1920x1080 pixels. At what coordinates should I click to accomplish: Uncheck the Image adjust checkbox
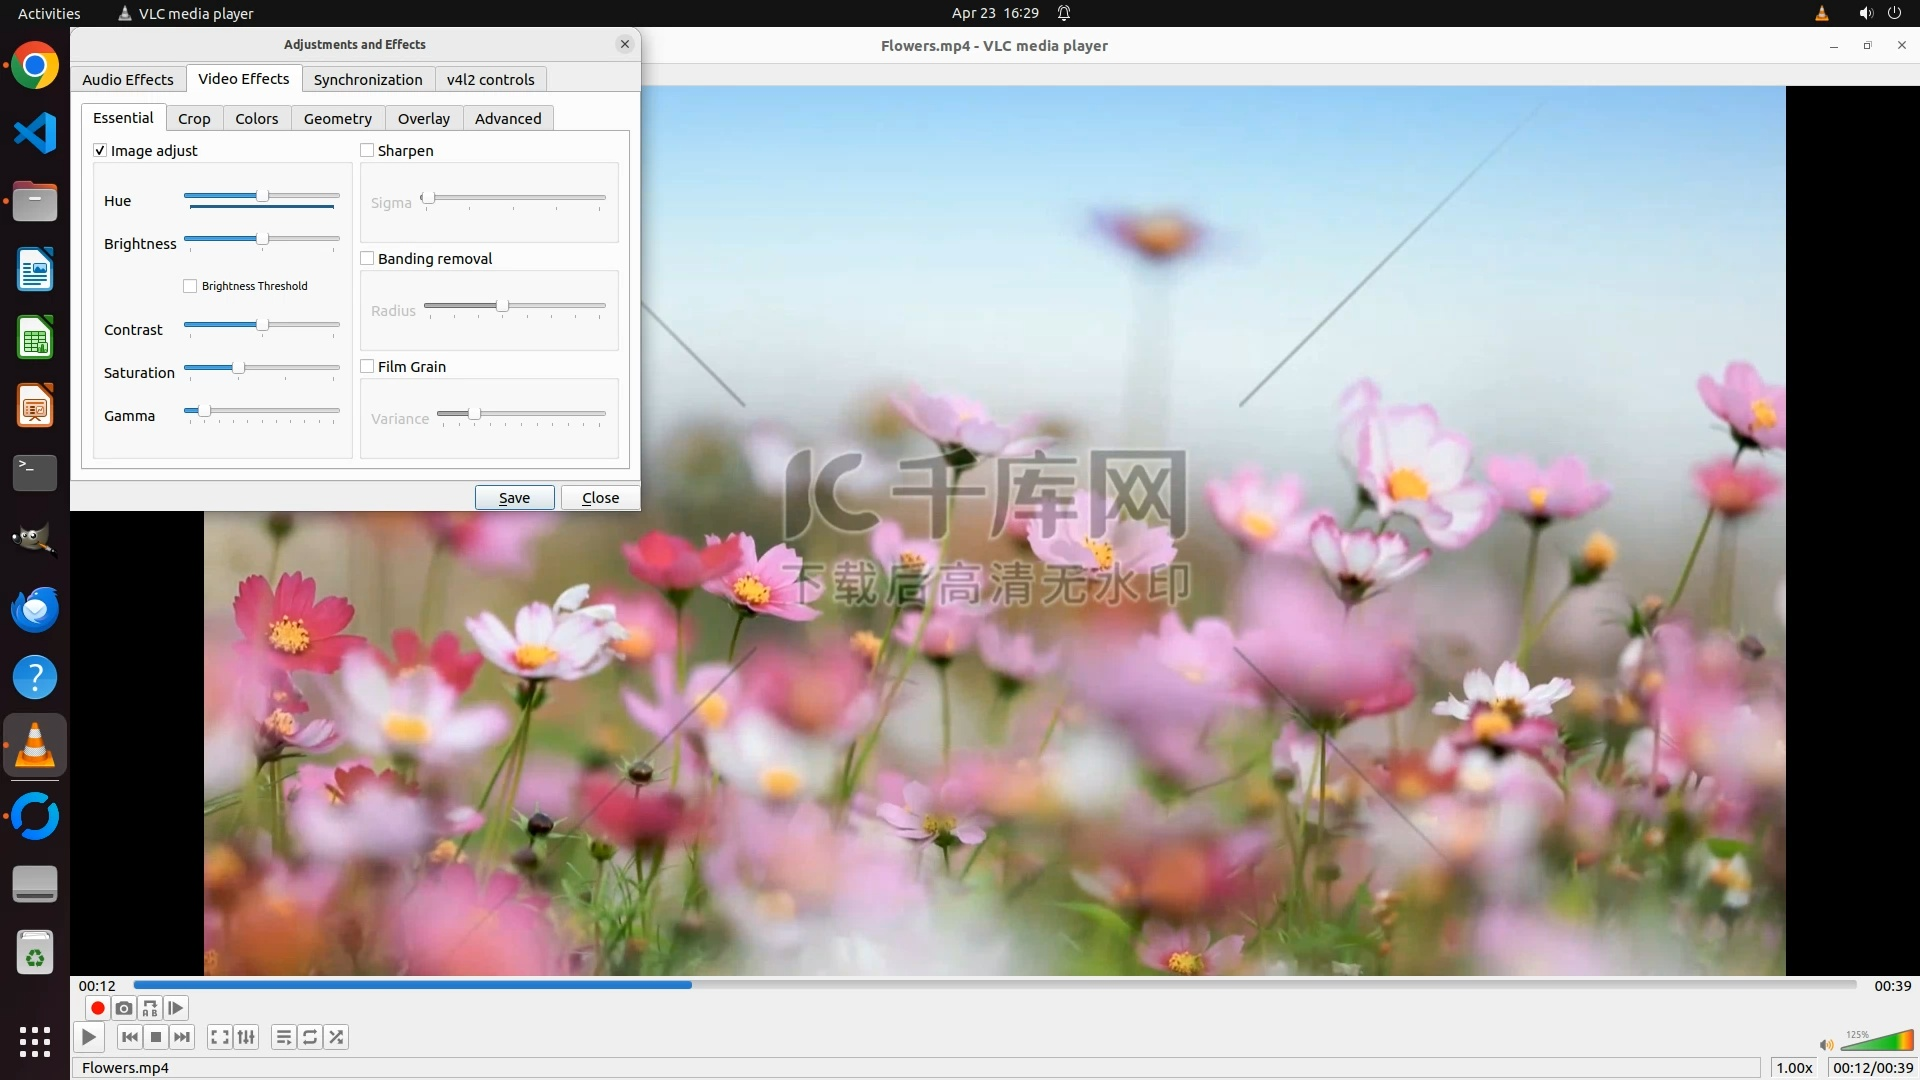click(100, 151)
